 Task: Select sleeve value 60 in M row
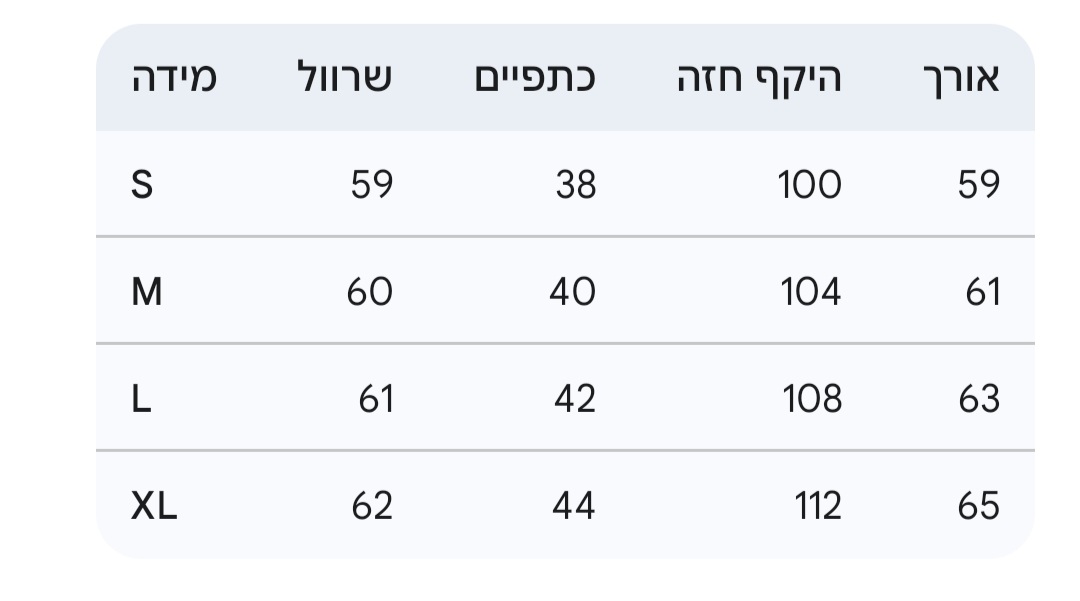[370, 292]
